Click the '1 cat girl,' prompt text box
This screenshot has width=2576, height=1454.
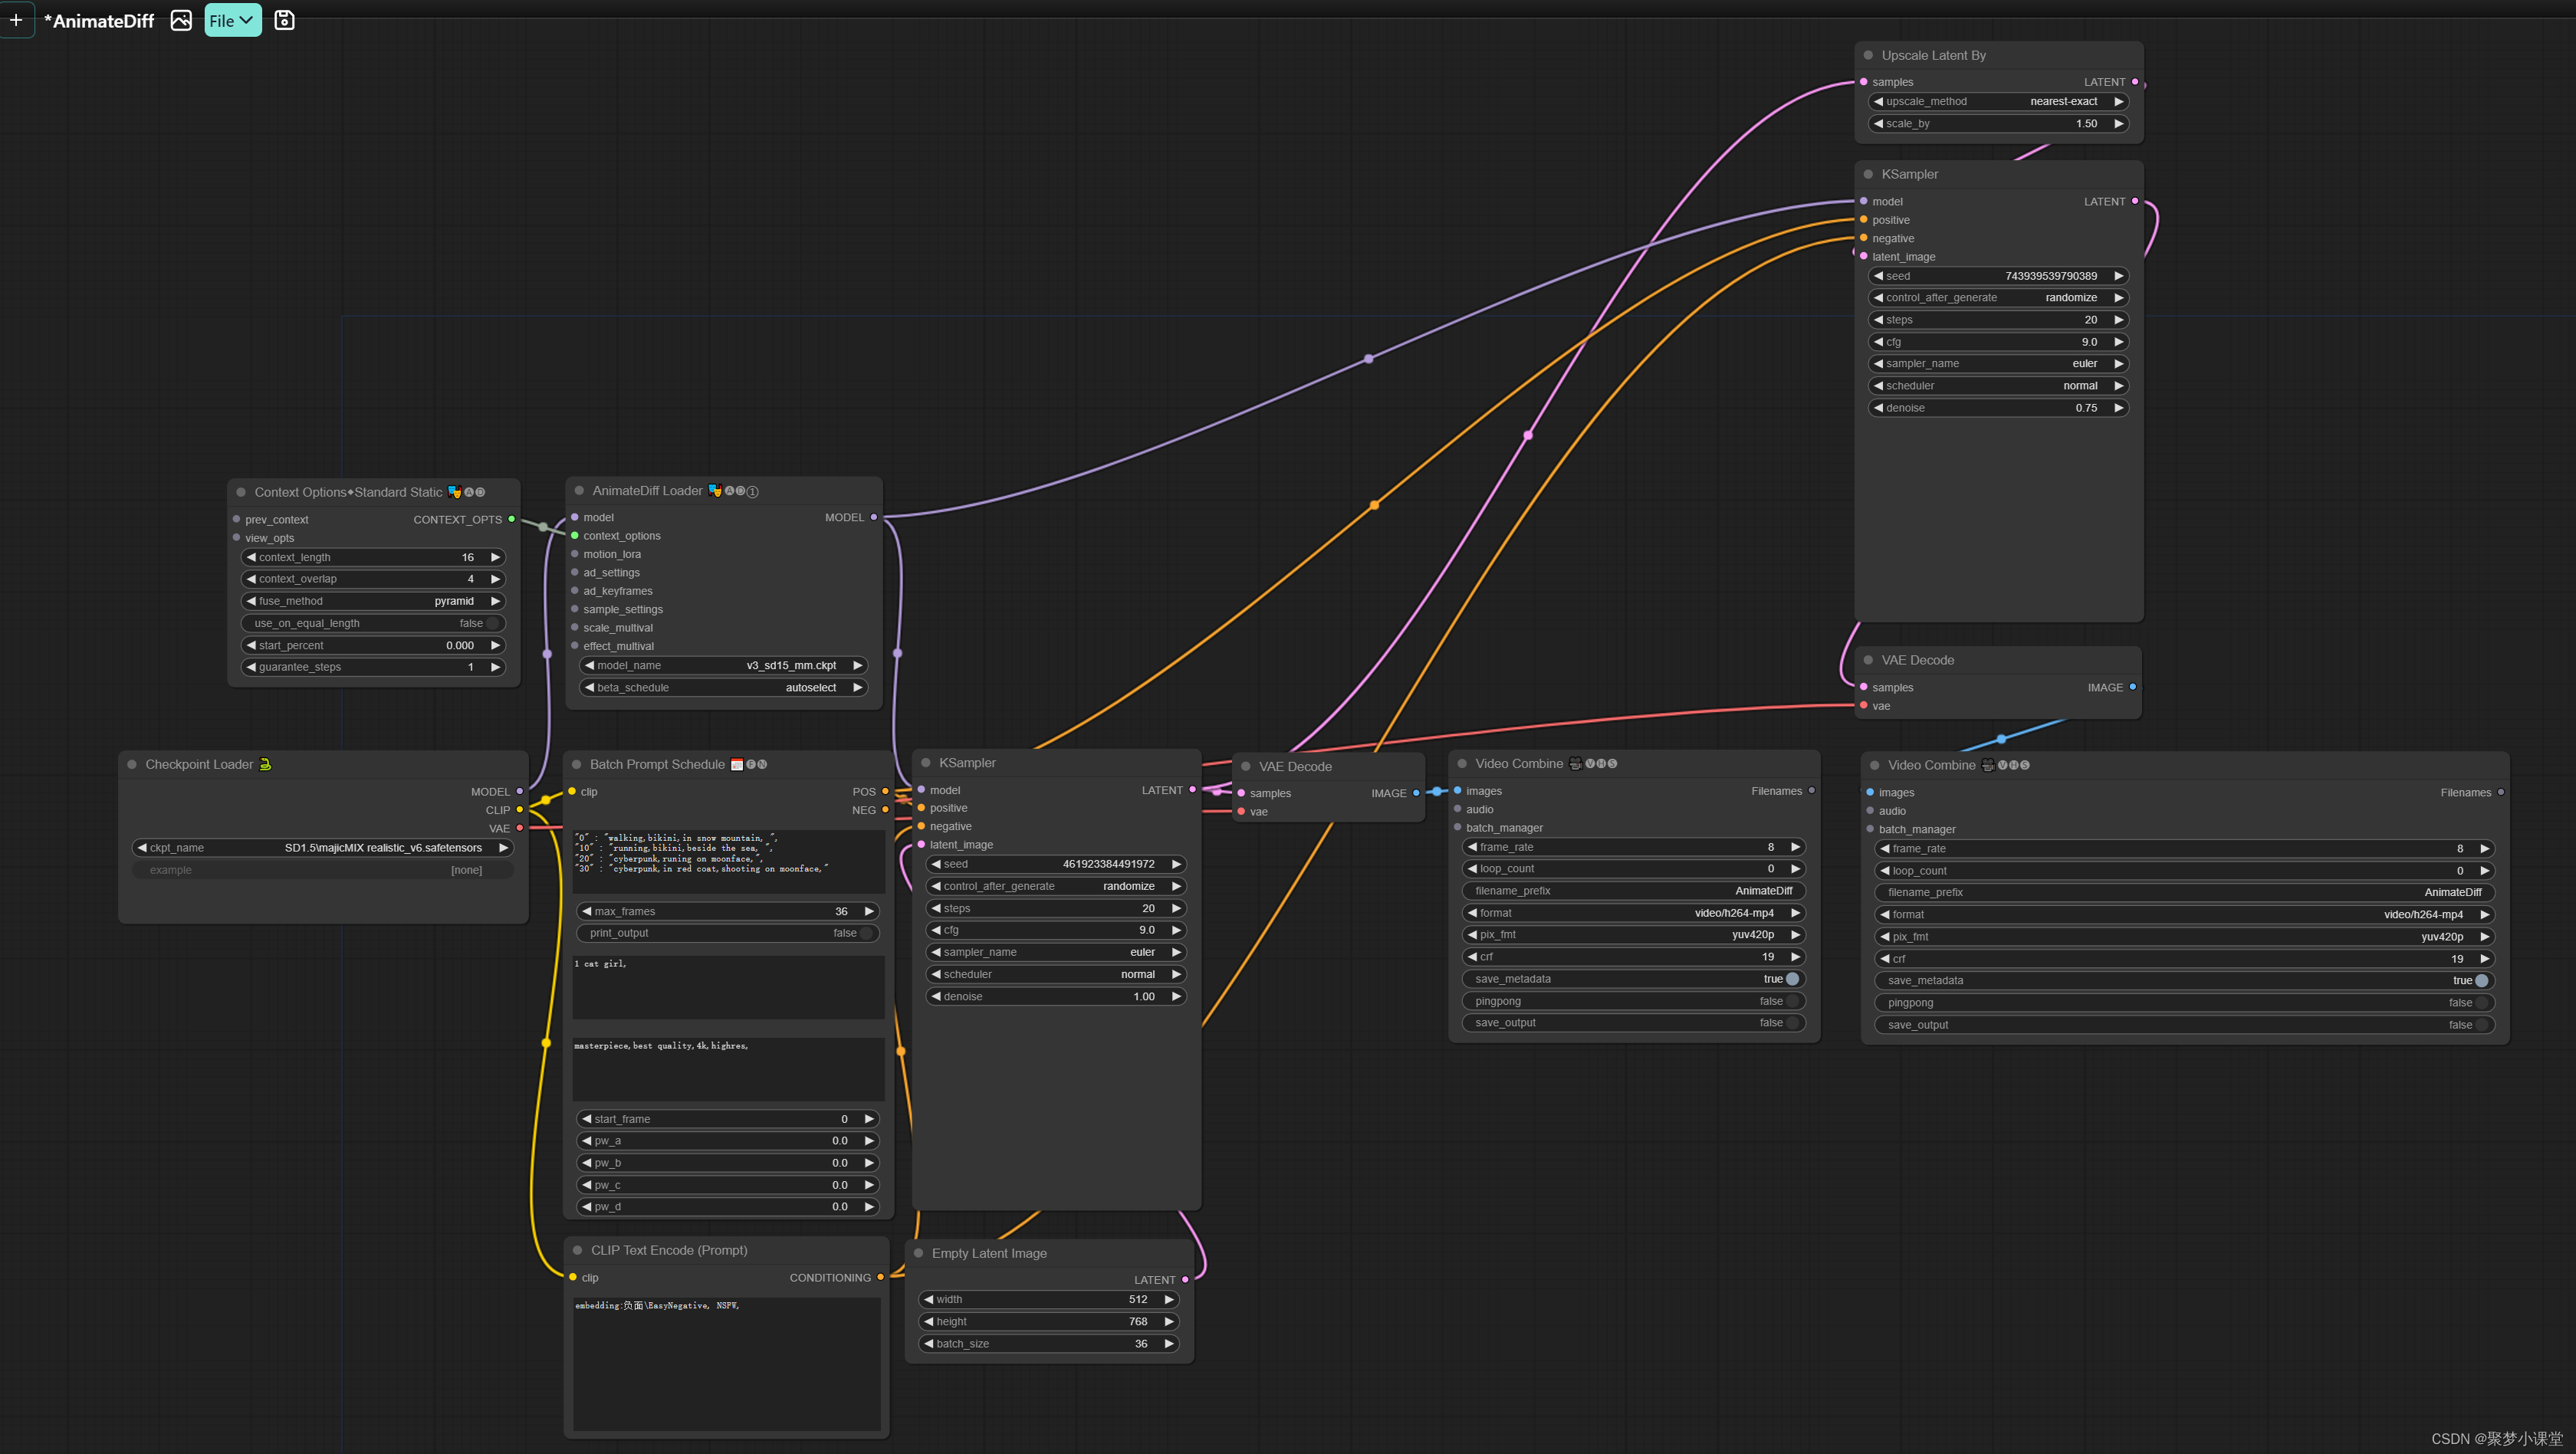(x=729, y=987)
